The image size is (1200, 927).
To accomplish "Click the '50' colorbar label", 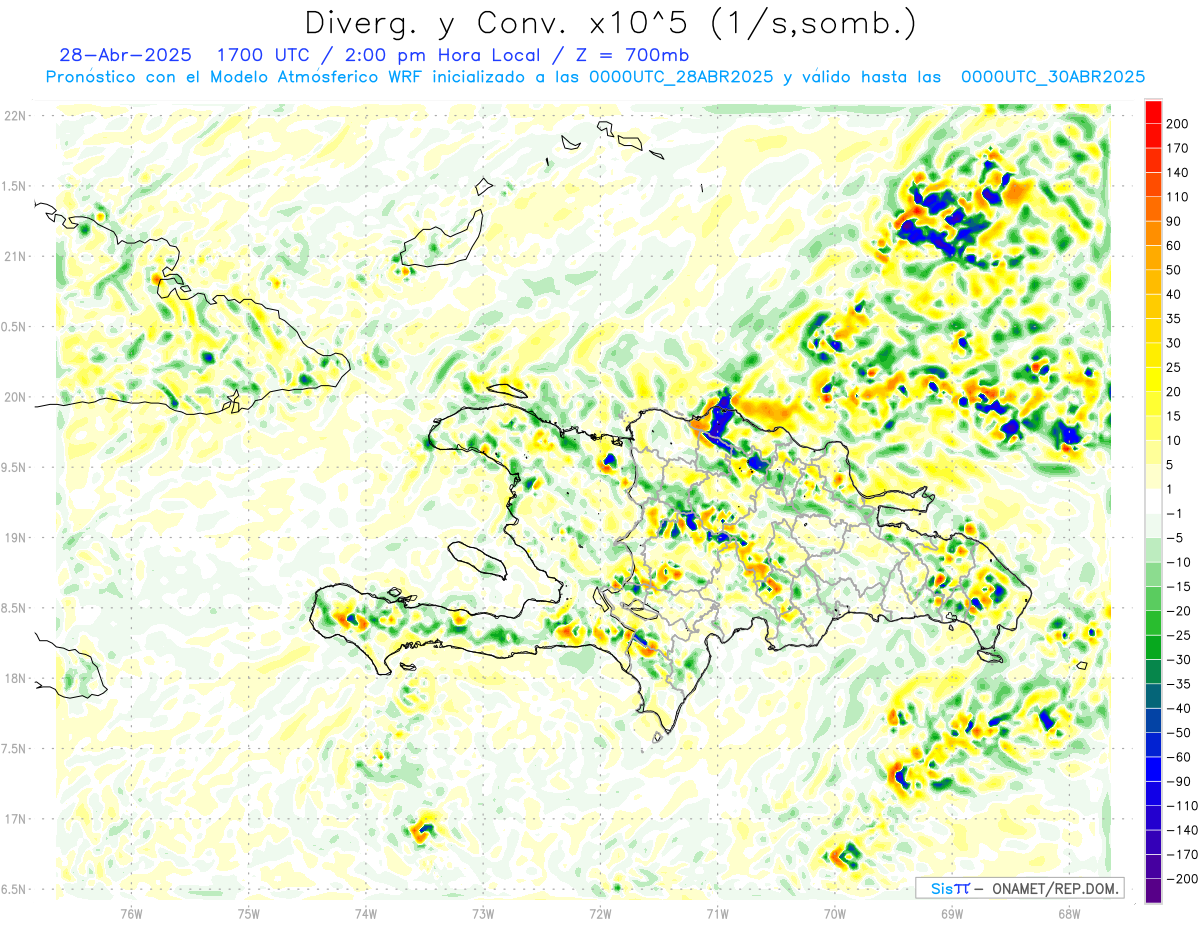I will [1174, 270].
